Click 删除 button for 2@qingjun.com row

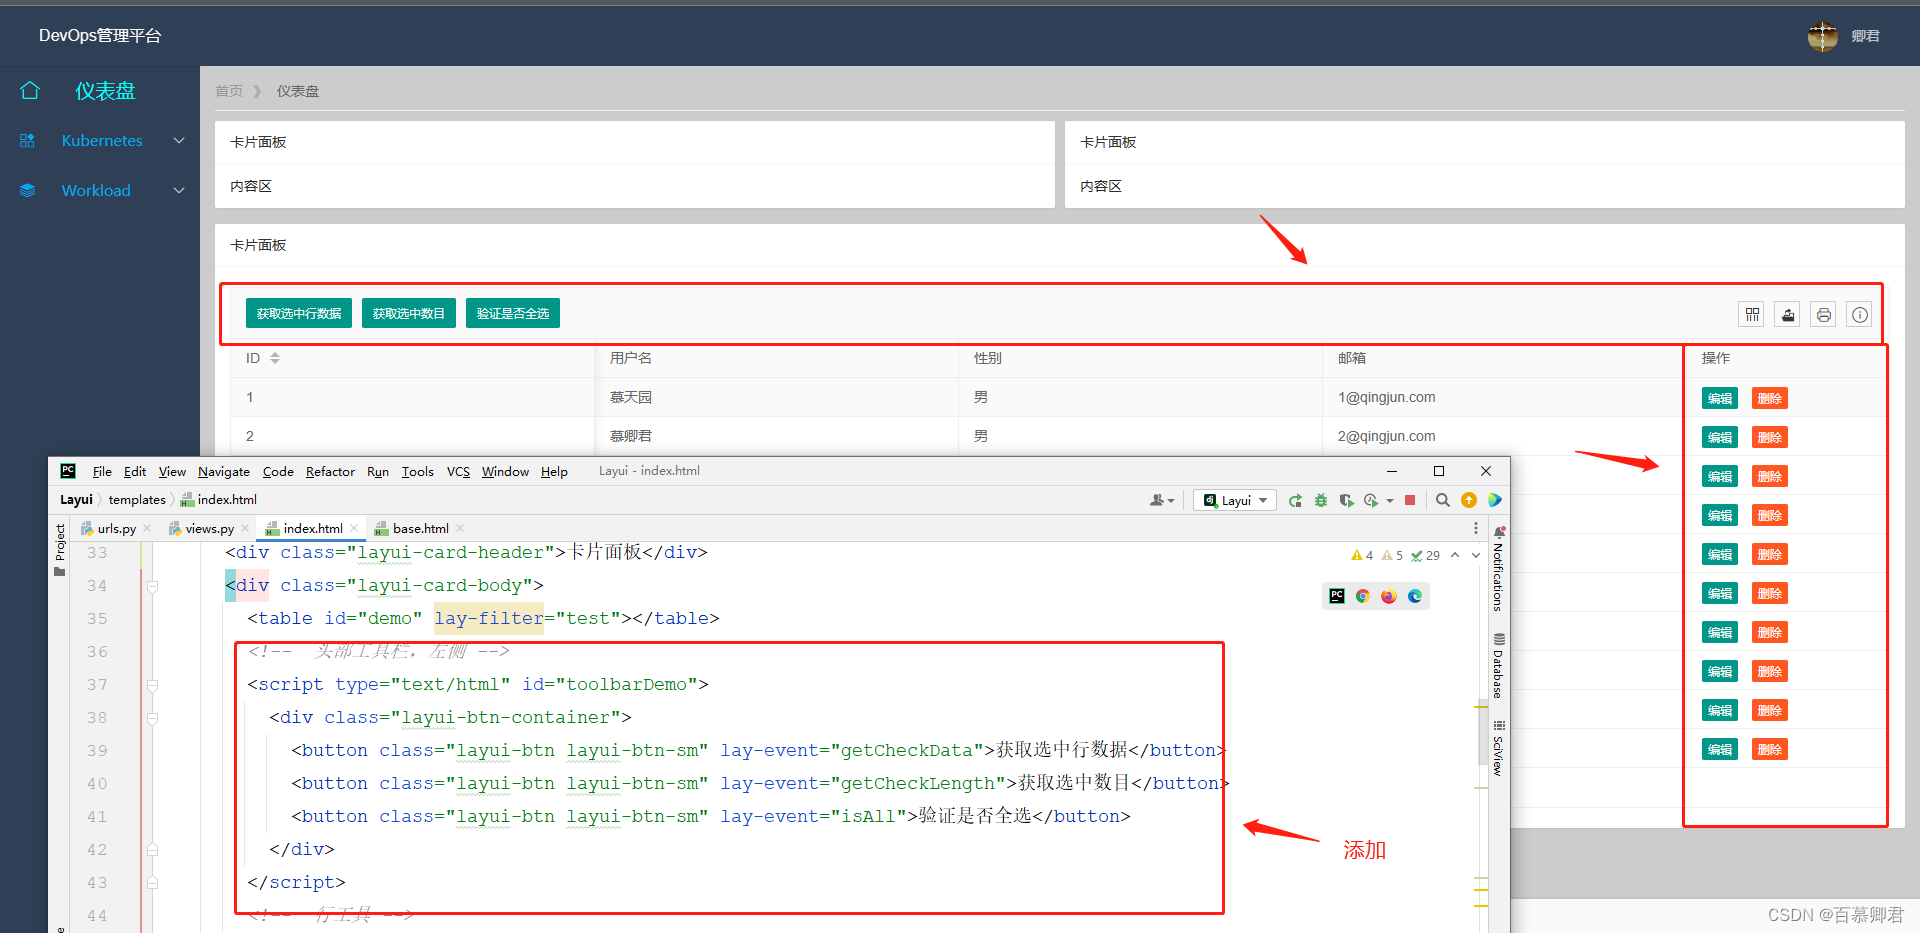point(1770,437)
